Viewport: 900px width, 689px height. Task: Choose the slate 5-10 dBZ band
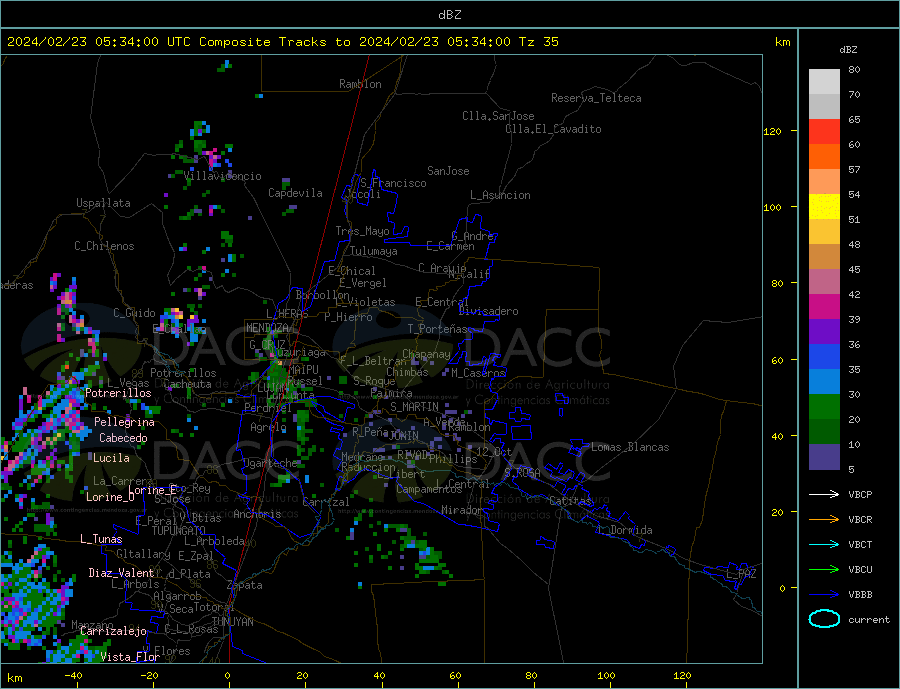click(824, 457)
